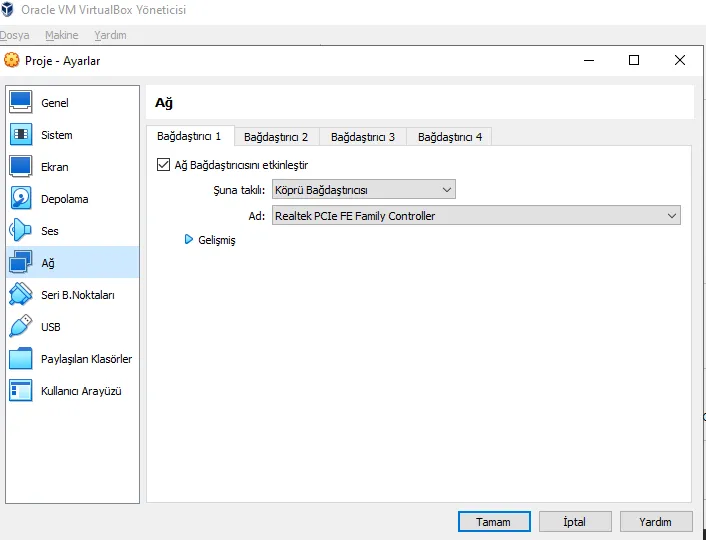Select the Ekran label in sidebar
The image size is (706, 540).
[55, 167]
